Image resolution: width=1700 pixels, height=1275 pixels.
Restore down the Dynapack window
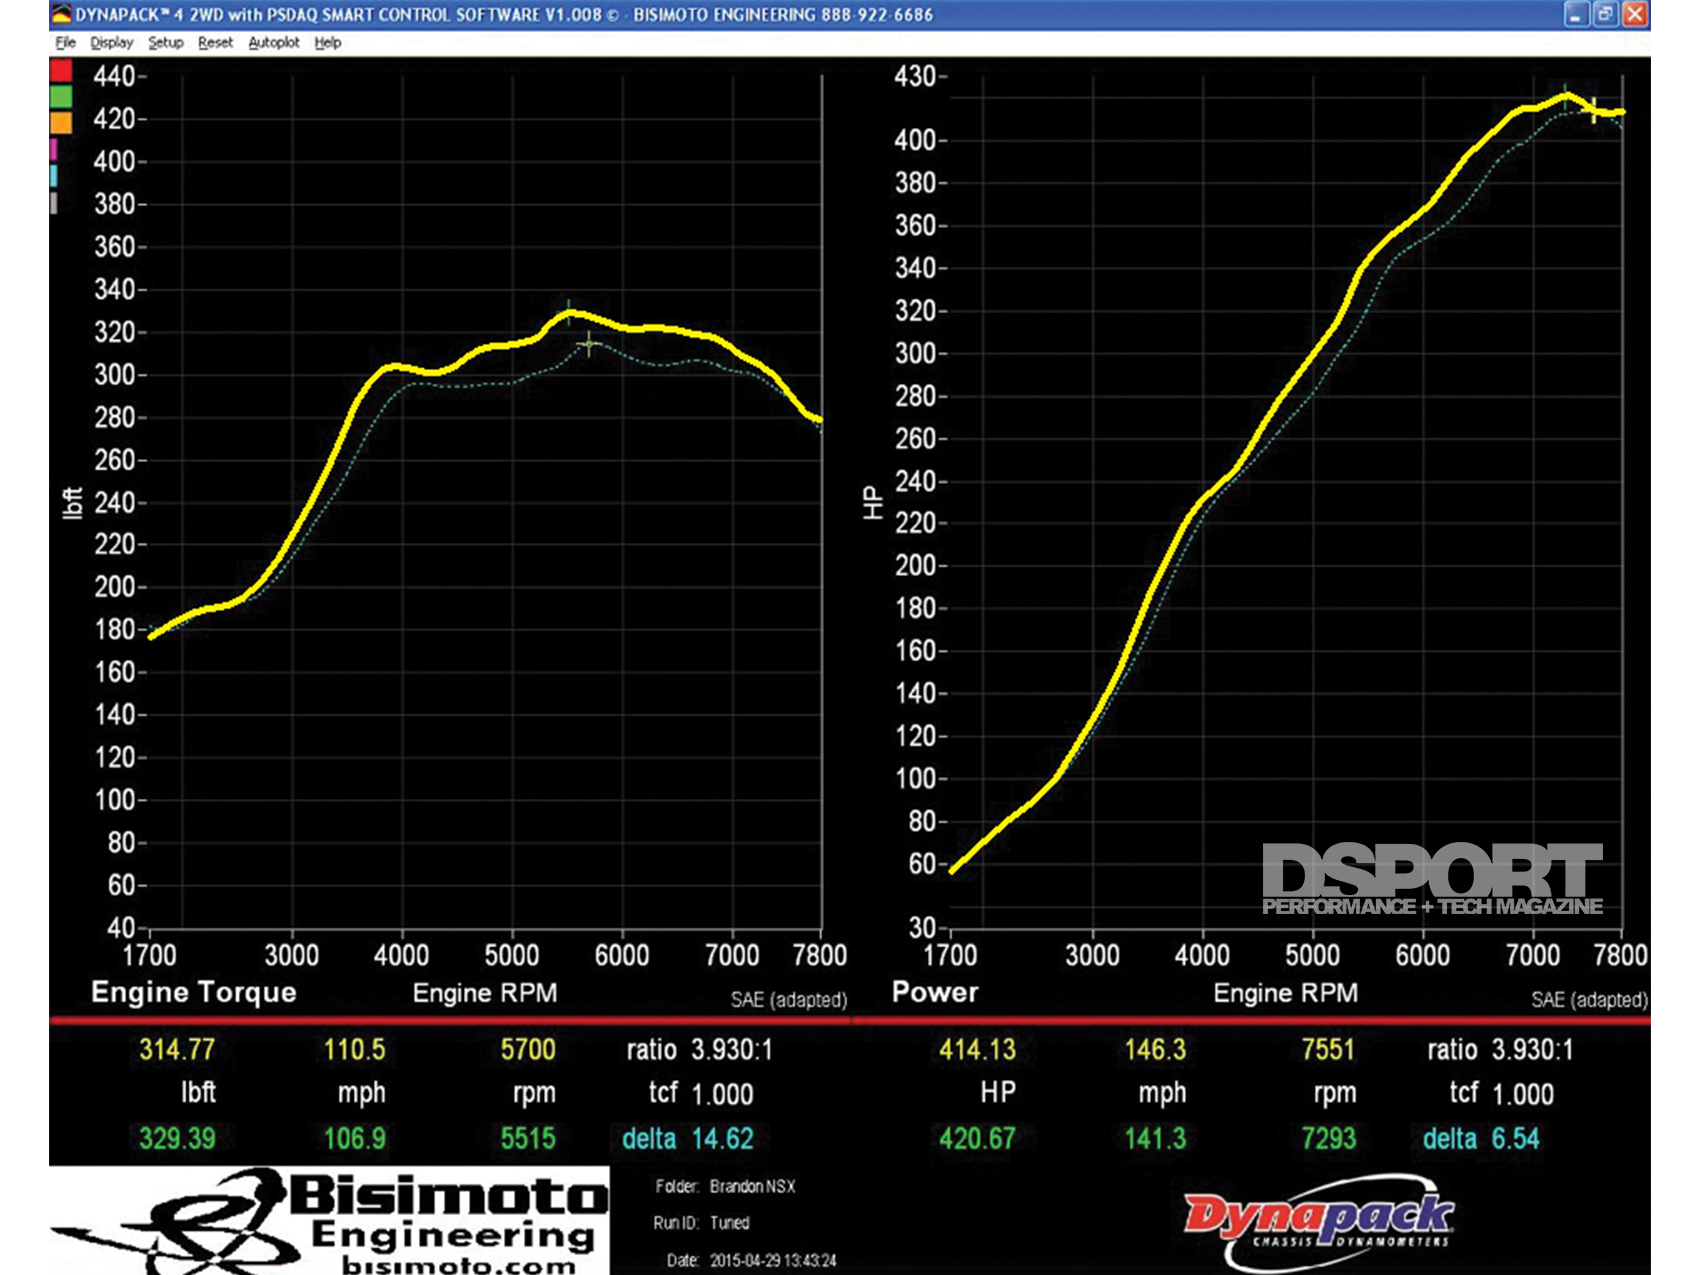coord(1605,14)
